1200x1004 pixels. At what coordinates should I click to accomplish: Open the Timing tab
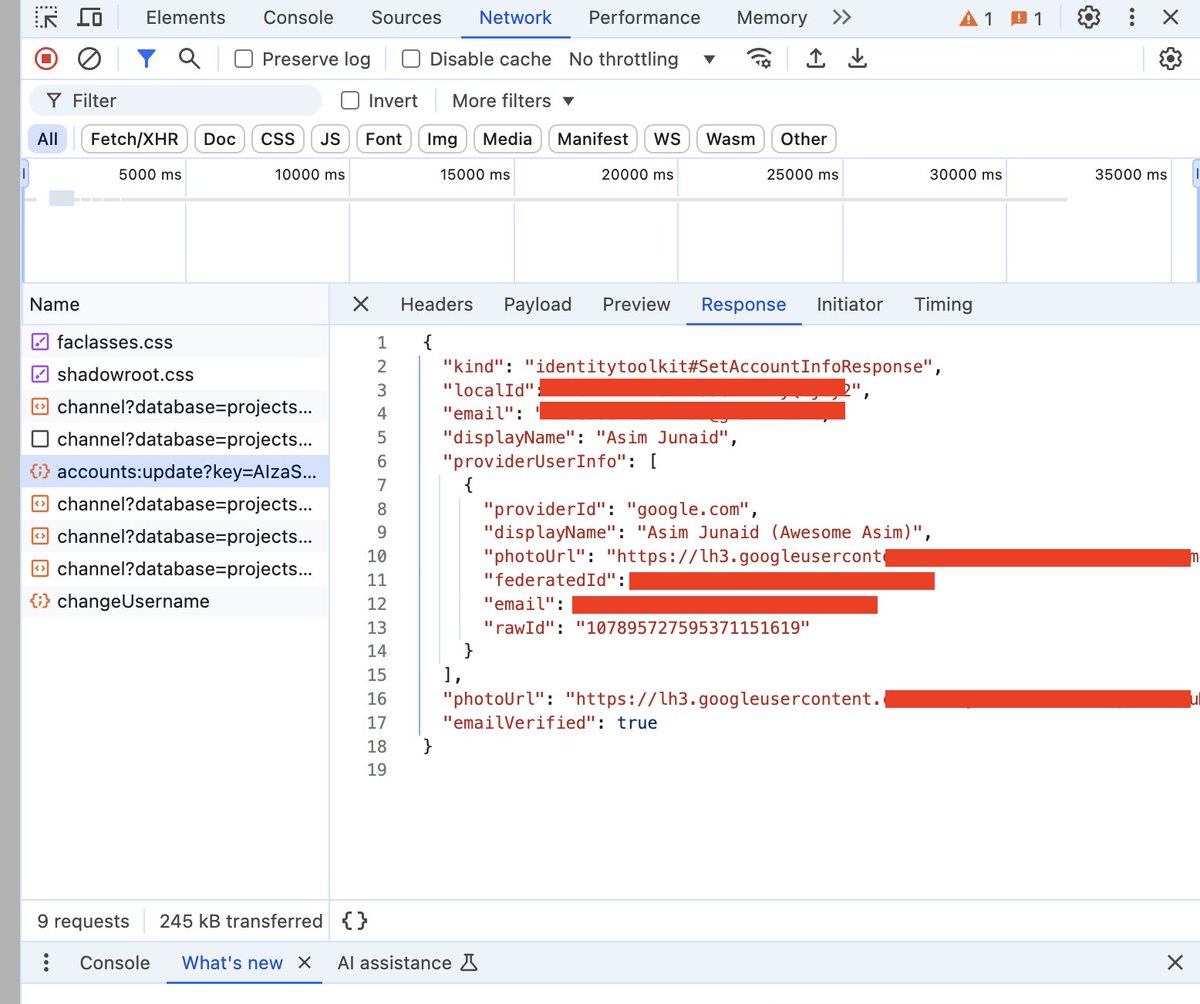click(x=943, y=304)
